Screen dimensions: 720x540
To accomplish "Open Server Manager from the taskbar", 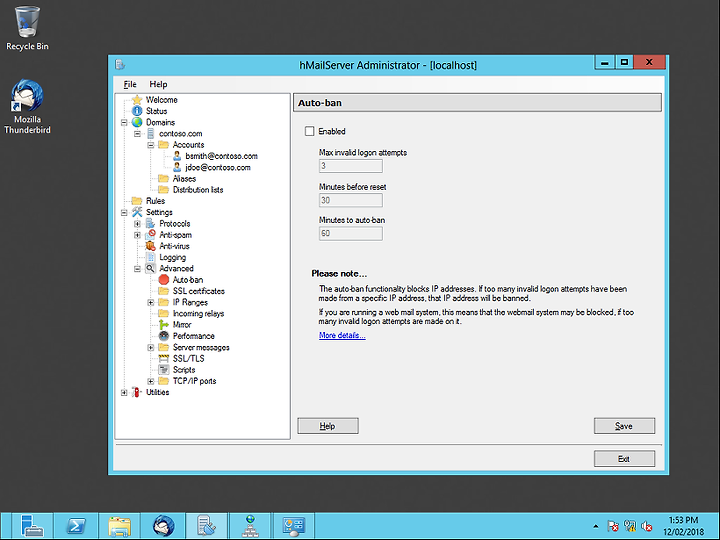I will (32, 526).
